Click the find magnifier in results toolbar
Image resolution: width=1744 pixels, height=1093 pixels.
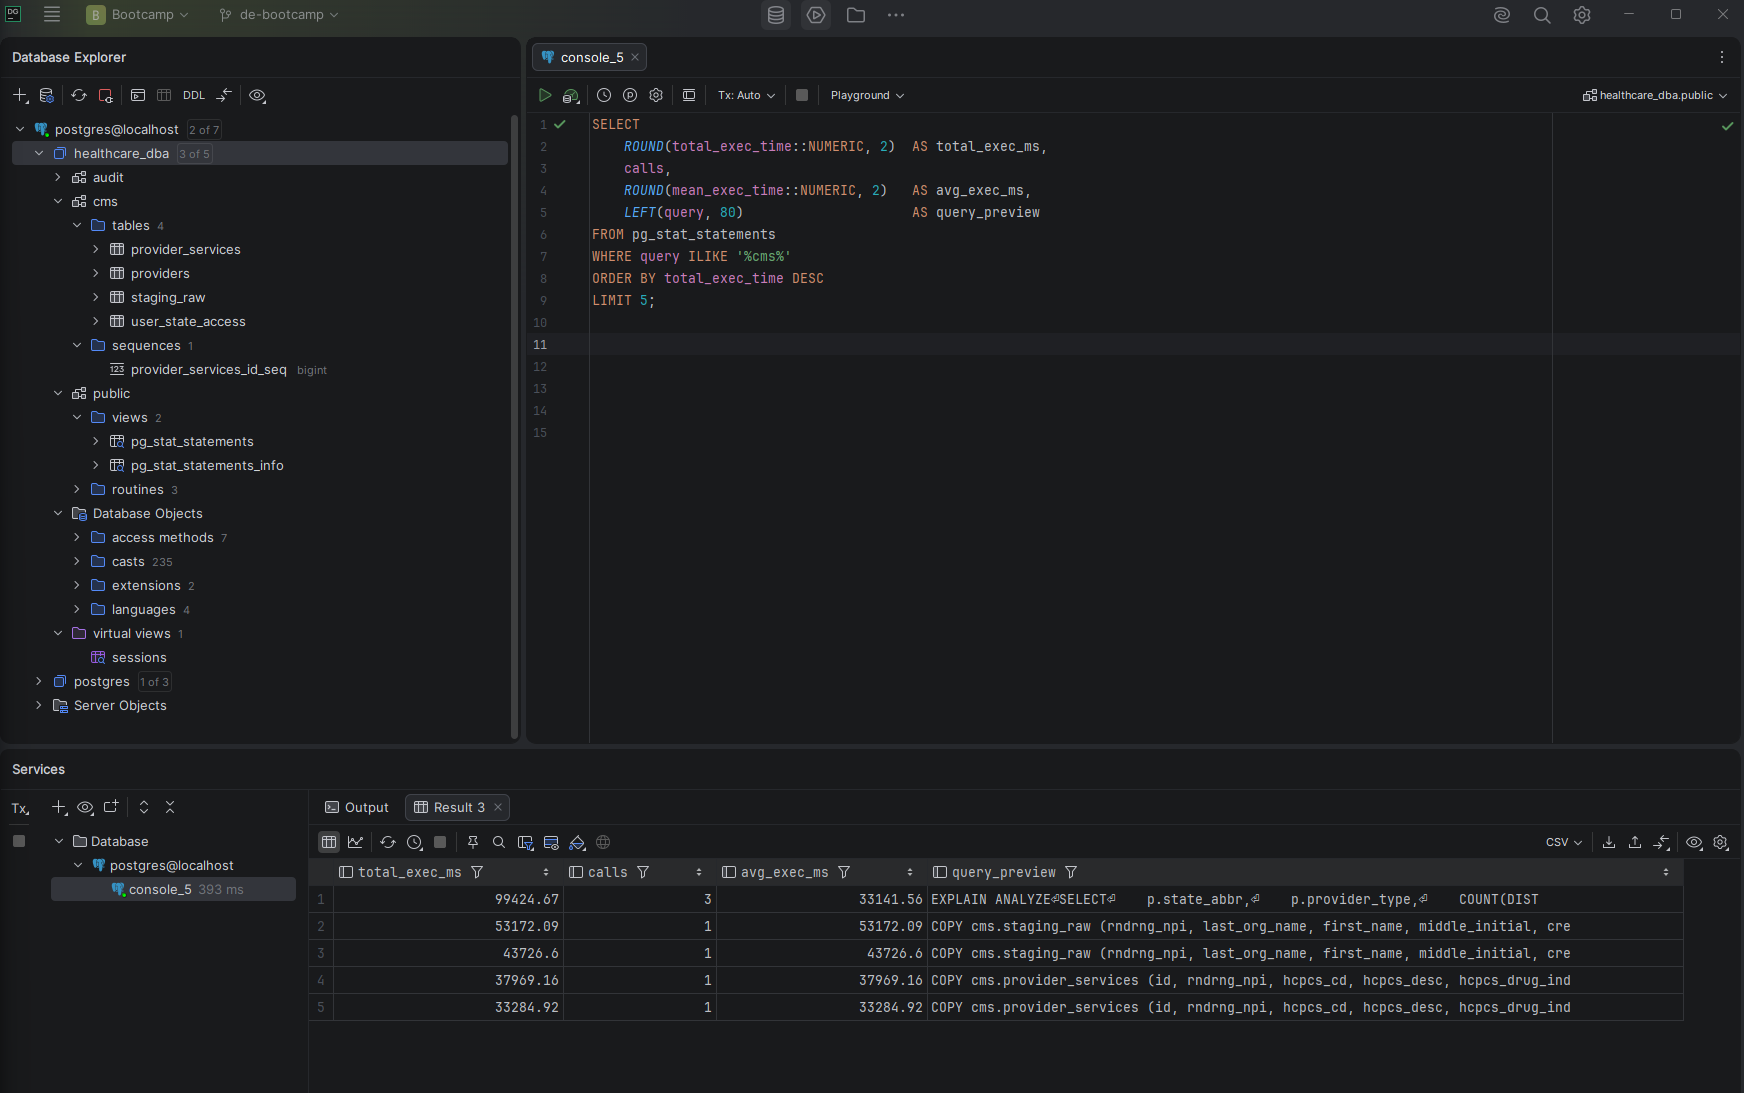click(x=499, y=842)
